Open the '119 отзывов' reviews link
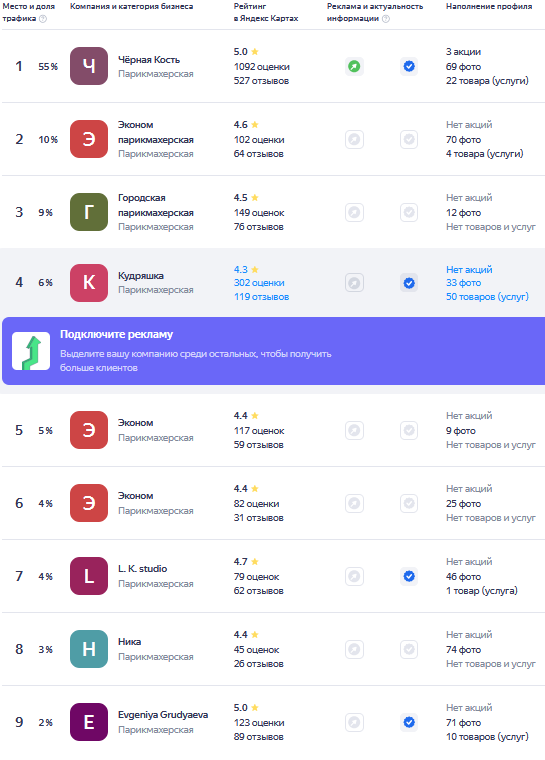 tap(261, 297)
